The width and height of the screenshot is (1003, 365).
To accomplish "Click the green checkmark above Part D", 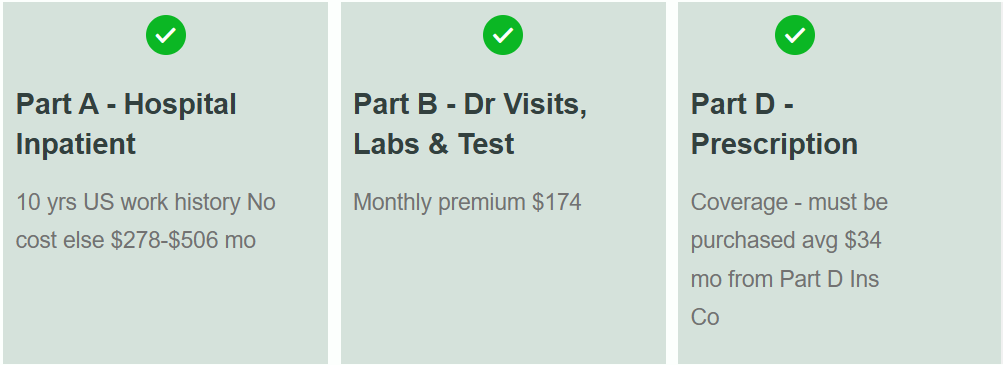I will coord(795,35).
